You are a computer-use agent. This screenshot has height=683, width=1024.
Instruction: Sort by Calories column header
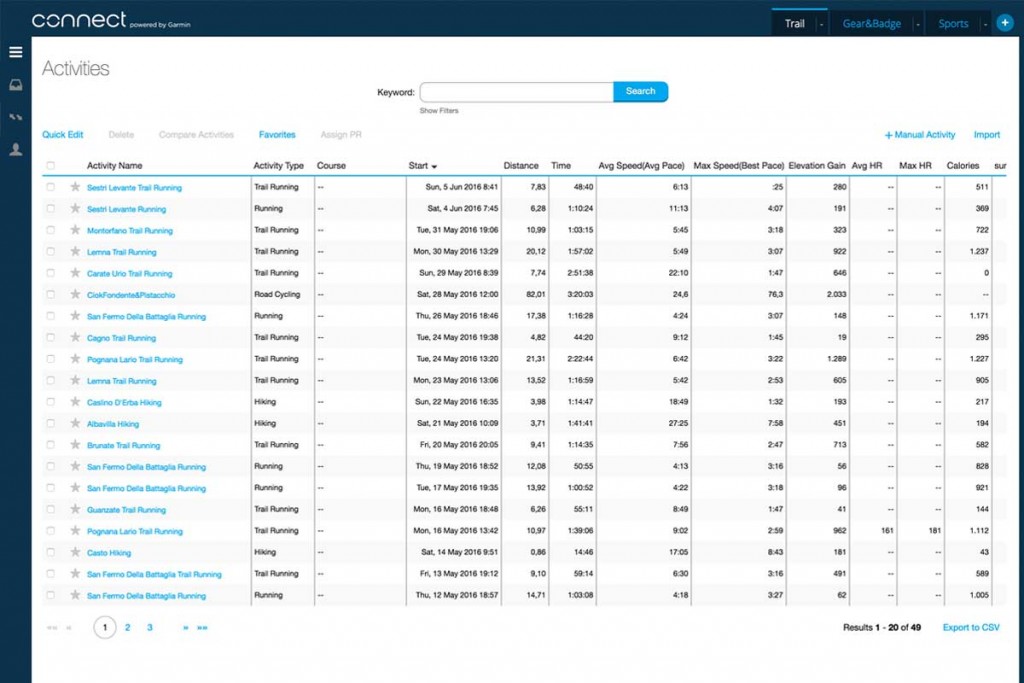coord(963,166)
